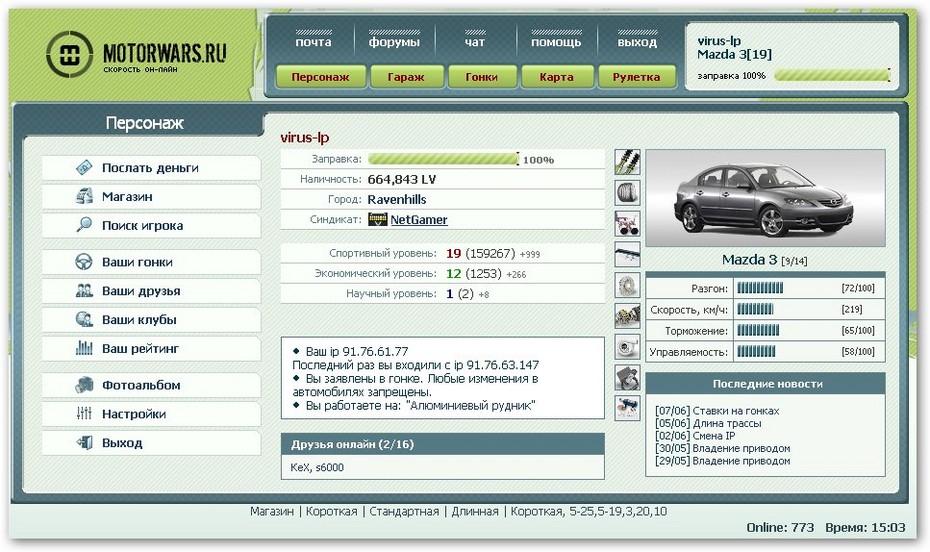
Task: Click the steering wheel icon for Ваши гонки
Action: point(84,262)
